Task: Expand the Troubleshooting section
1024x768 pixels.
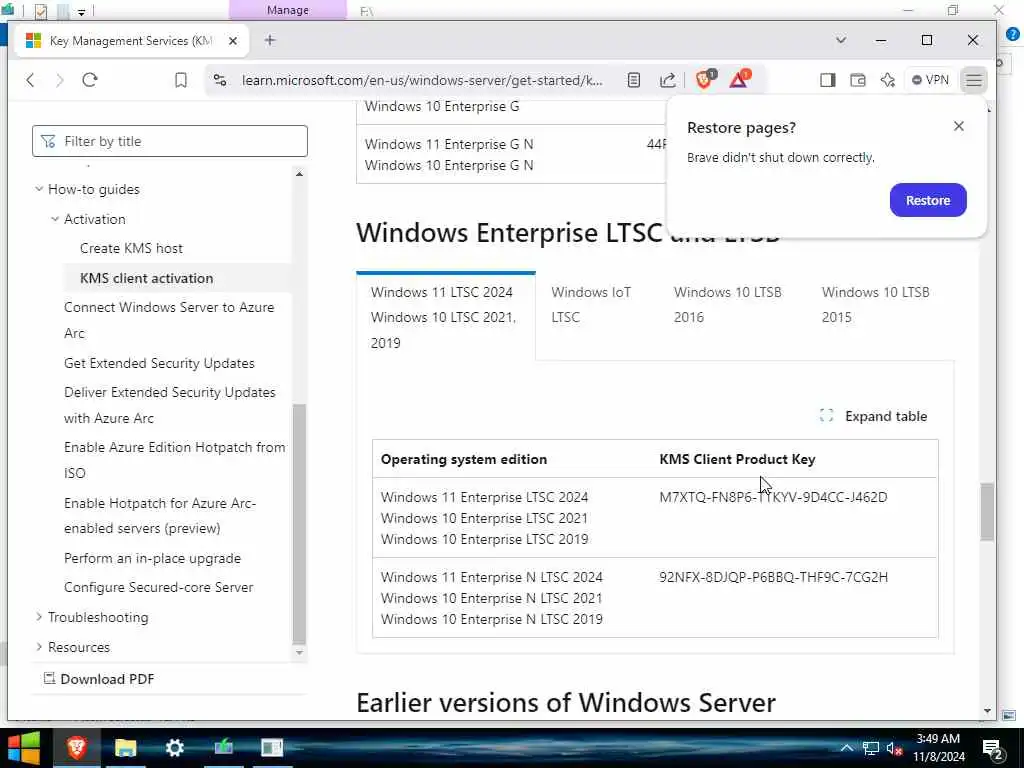Action: pyautogui.click(x=39, y=616)
